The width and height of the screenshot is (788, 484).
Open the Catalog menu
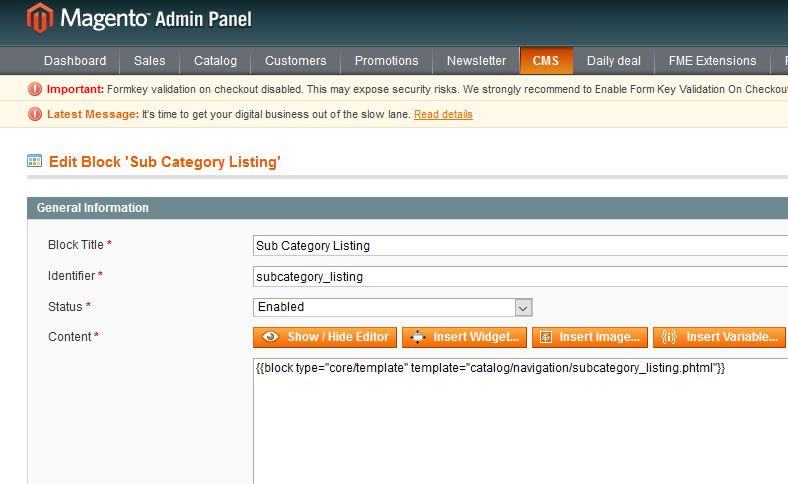click(x=215, y=61)
